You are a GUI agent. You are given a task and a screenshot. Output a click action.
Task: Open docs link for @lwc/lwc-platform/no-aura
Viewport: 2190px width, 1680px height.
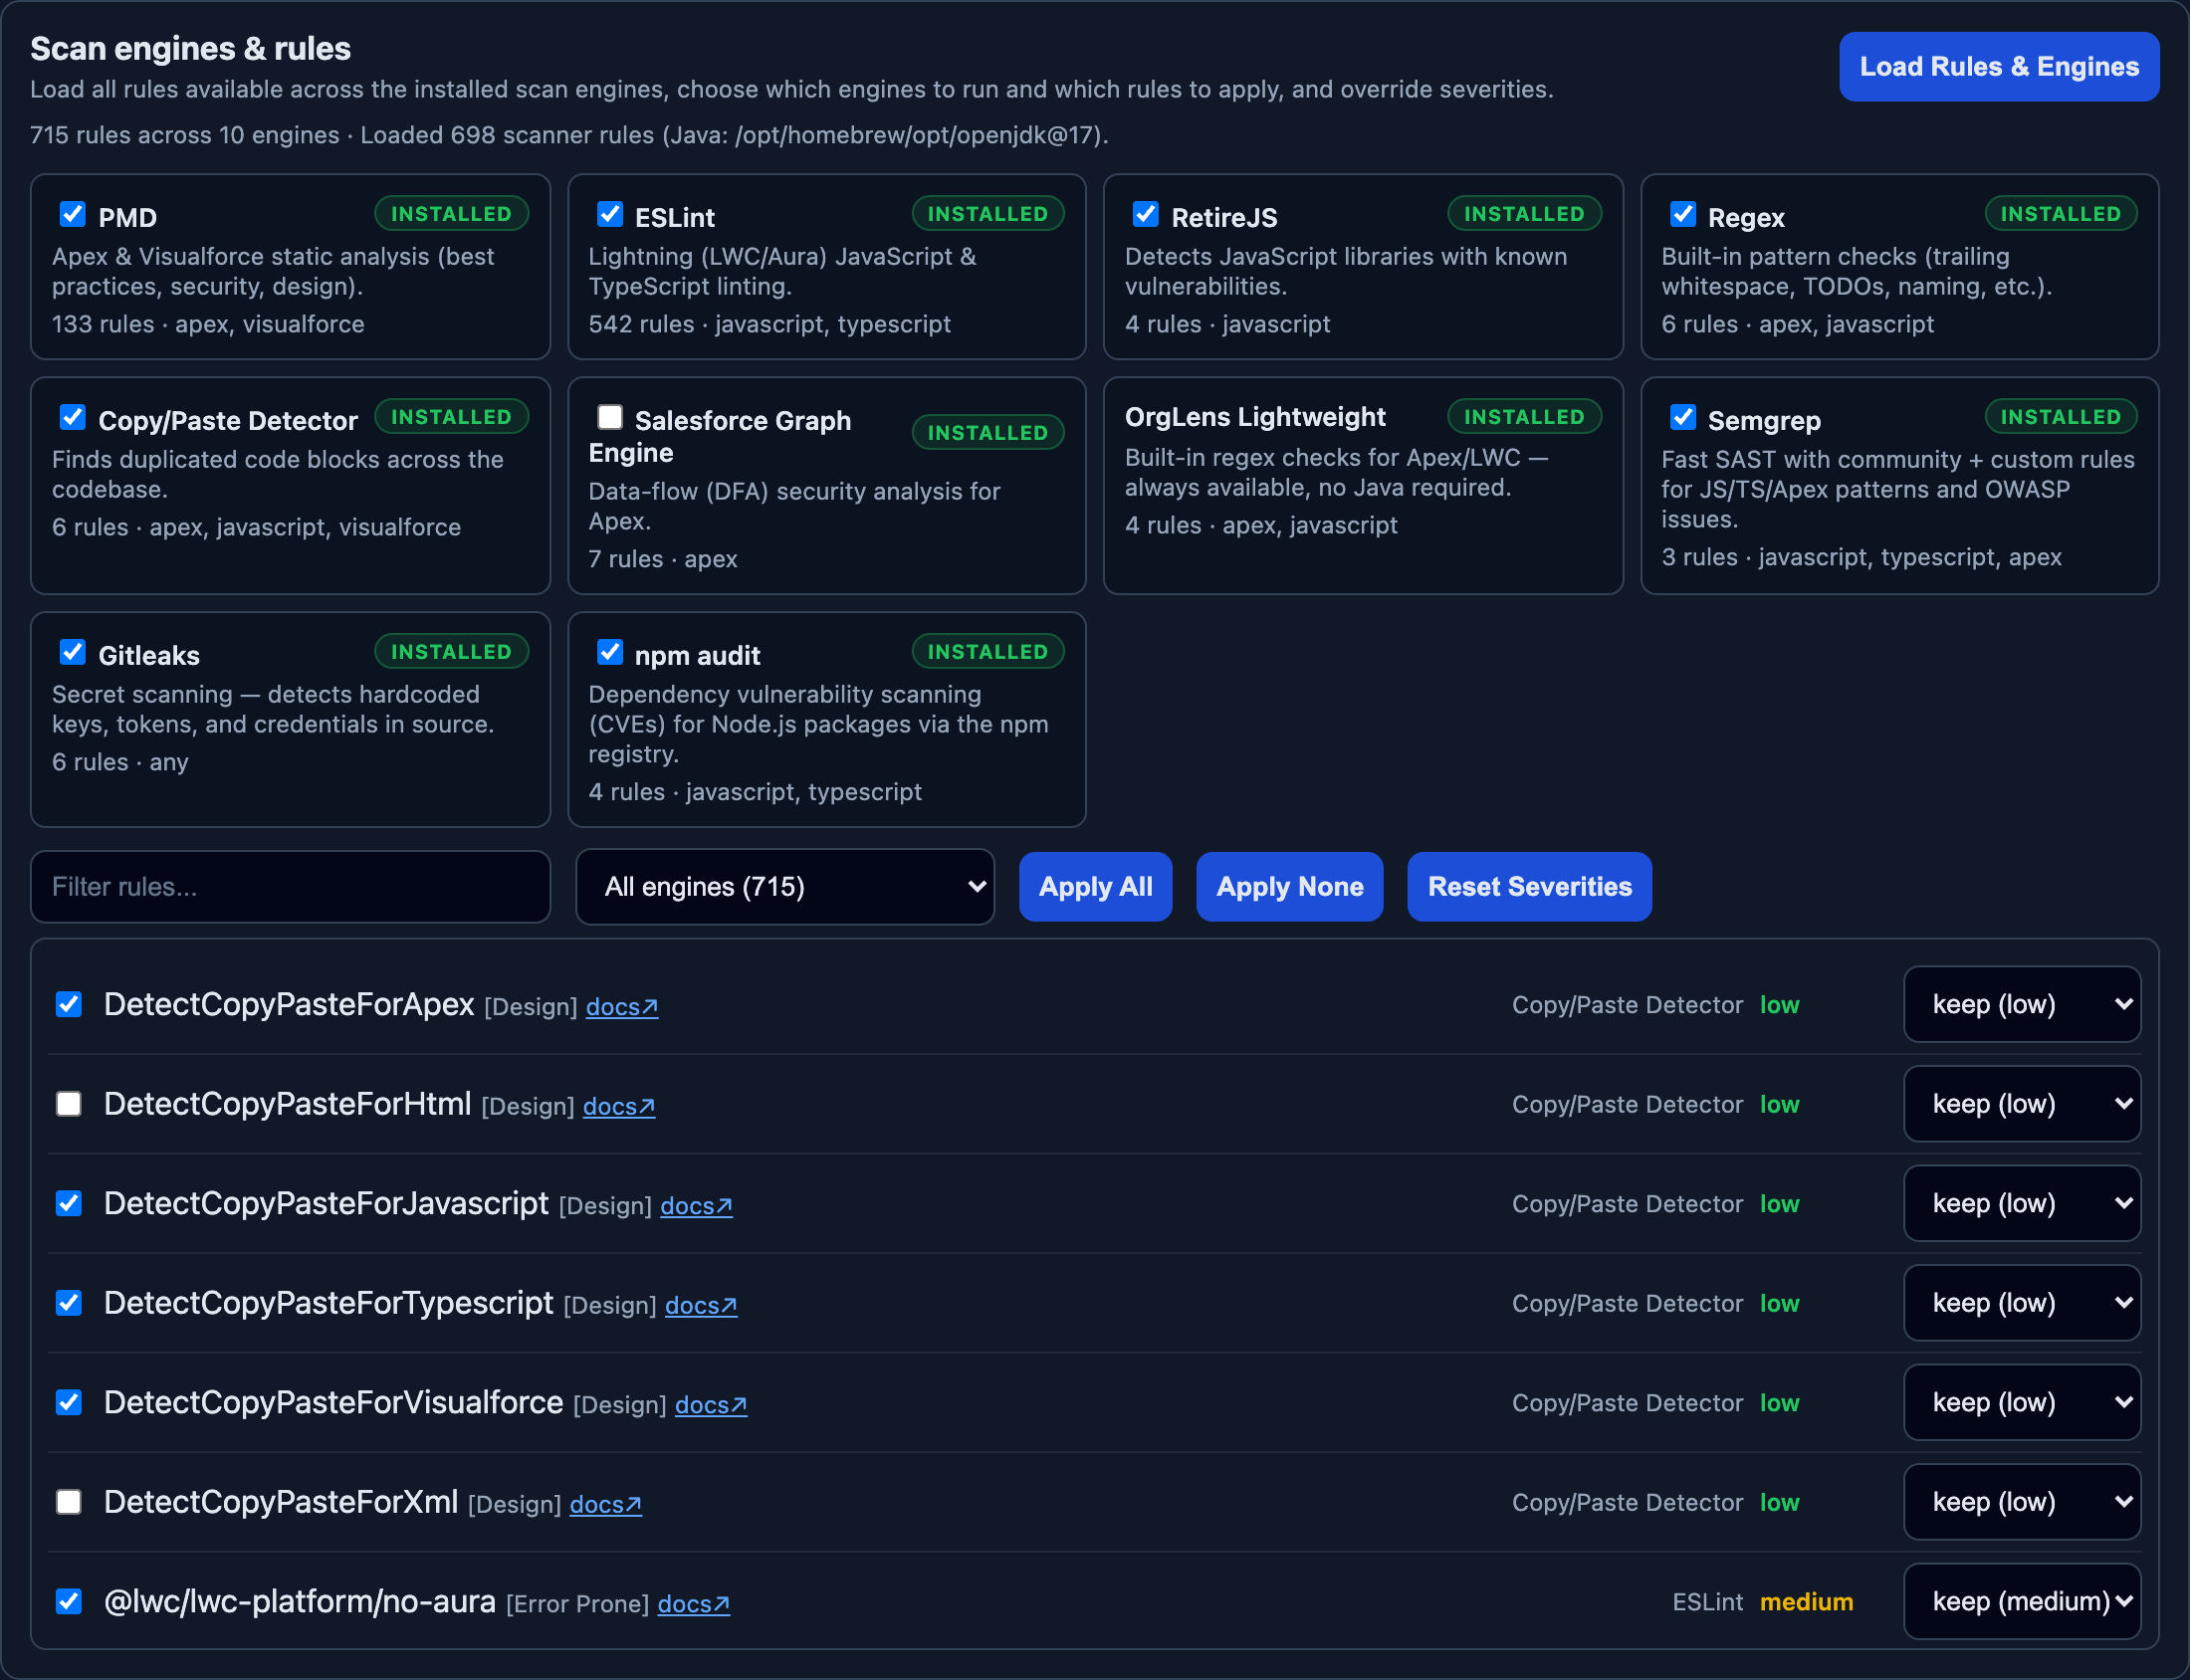tap(693, 1604)
